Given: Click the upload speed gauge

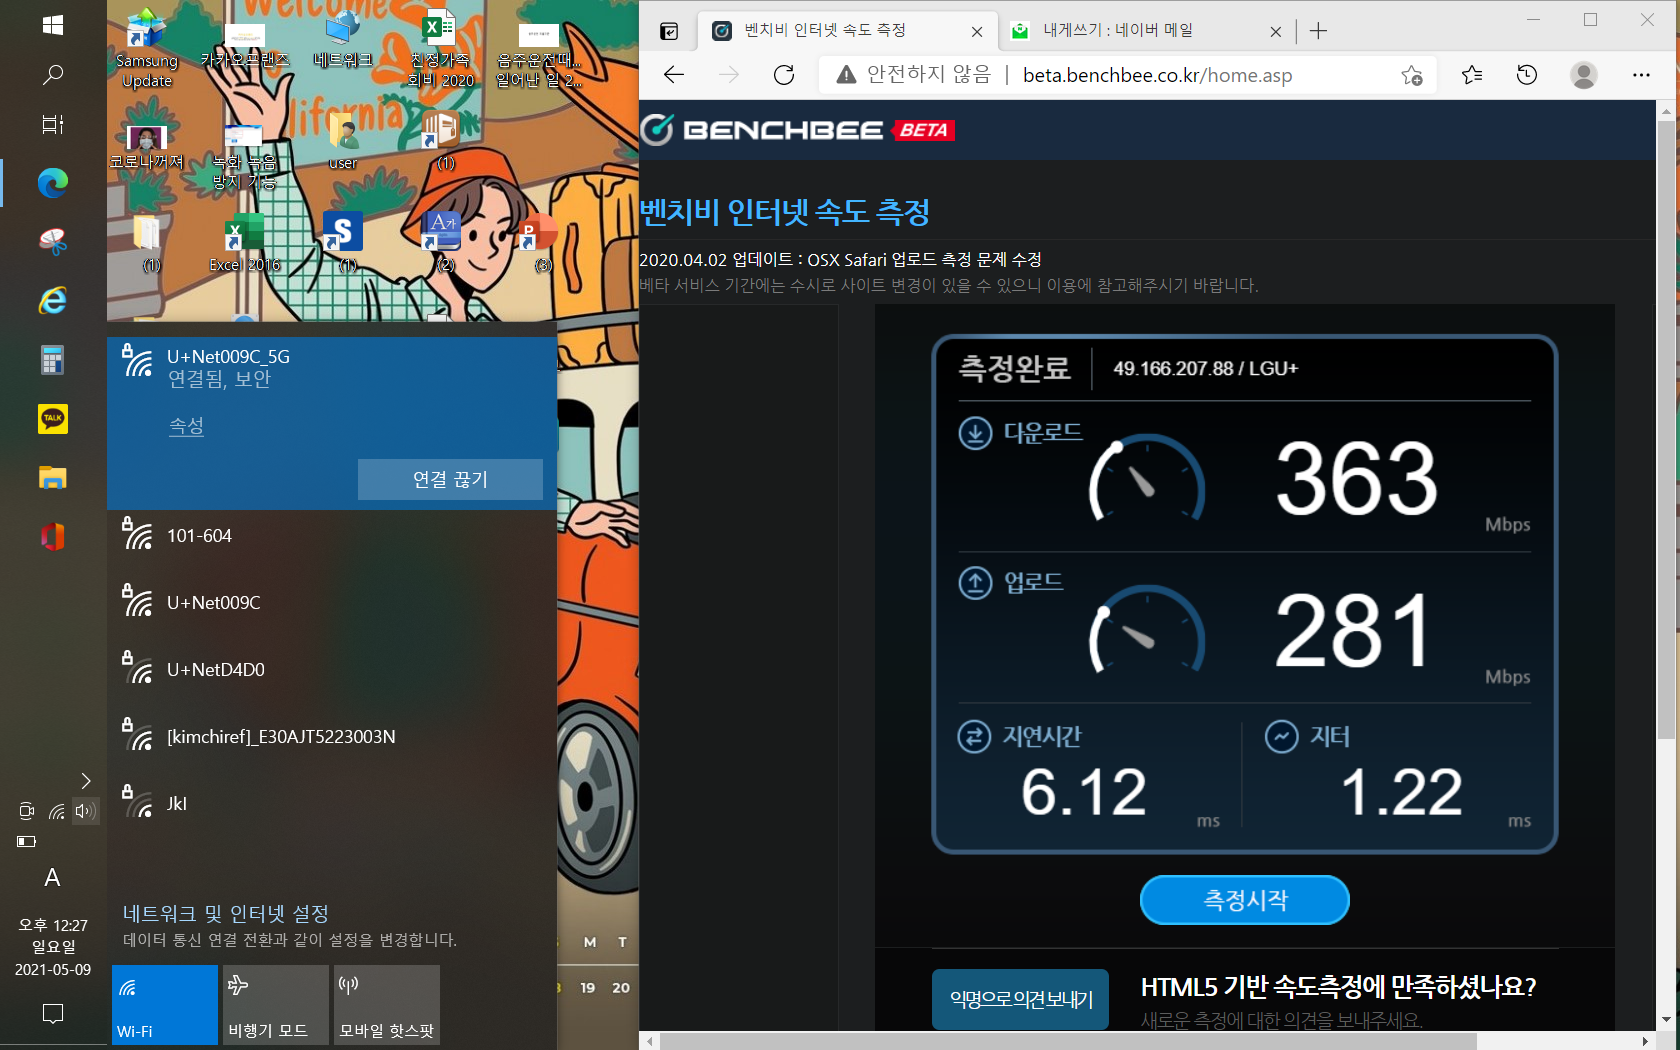Looking at the screenshot, I should coord(1147,629).
